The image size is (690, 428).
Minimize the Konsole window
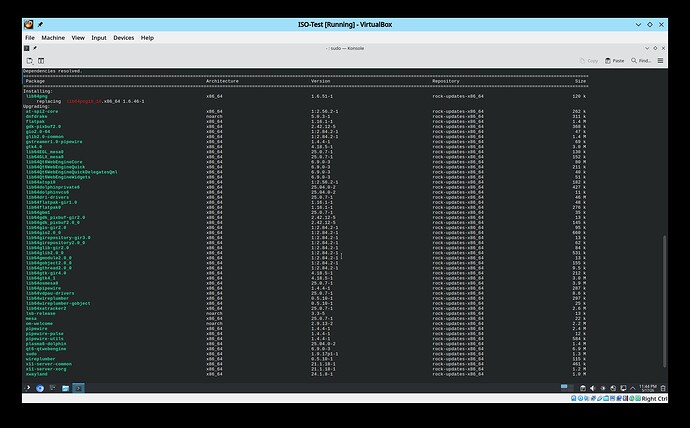coord(647,48)
